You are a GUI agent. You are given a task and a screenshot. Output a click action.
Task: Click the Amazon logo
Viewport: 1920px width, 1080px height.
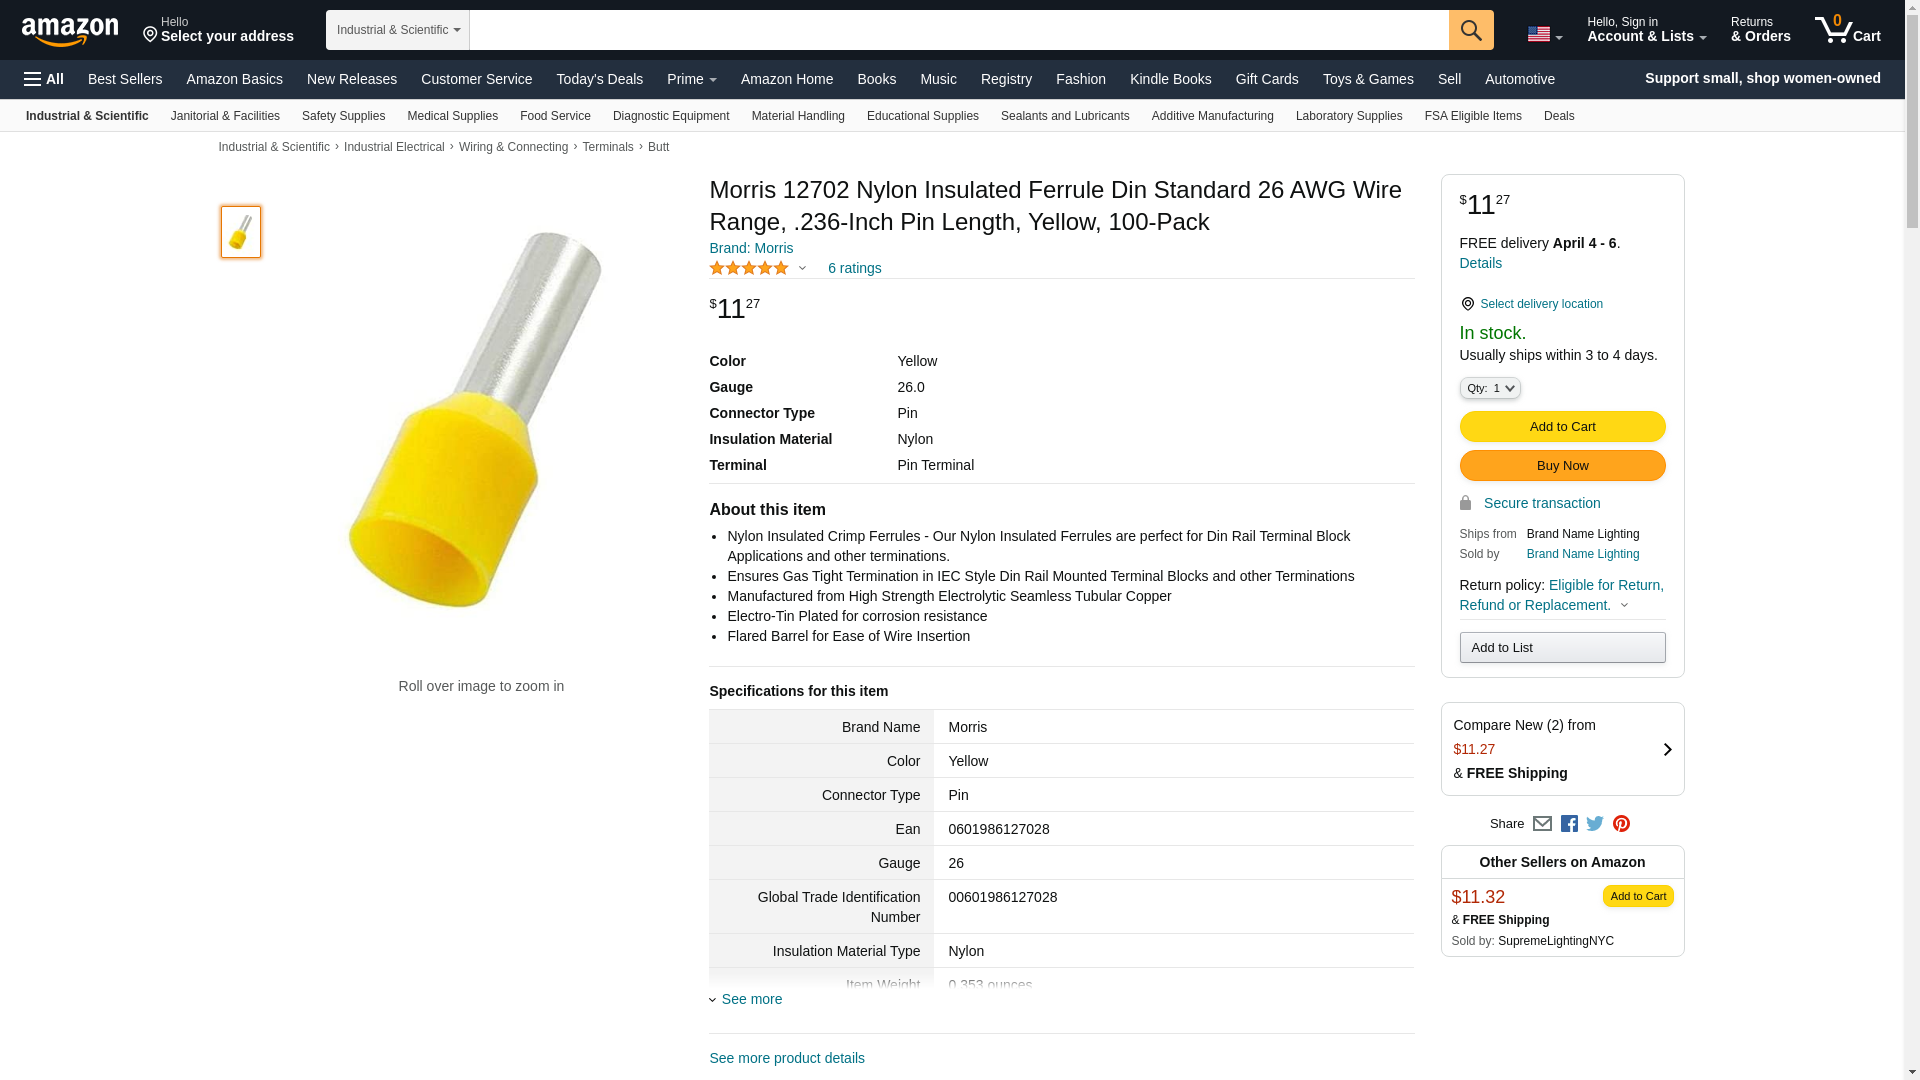click(x=70, y=31)
